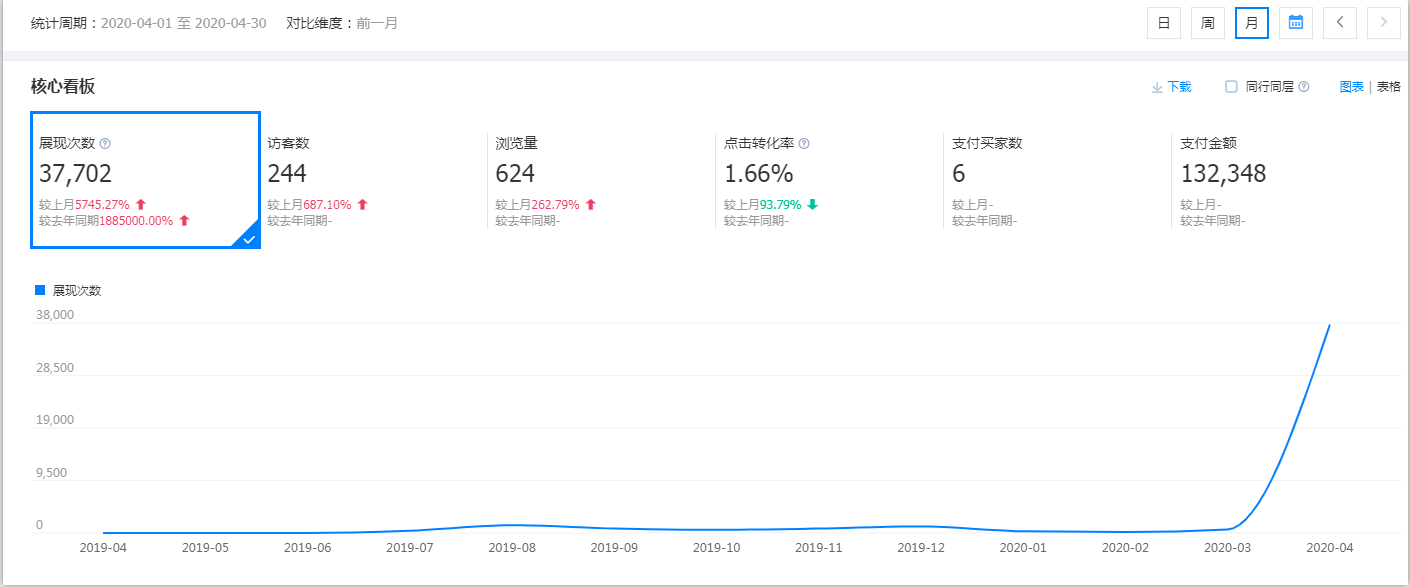Switch to 图表 chart view

point(1351,87)
